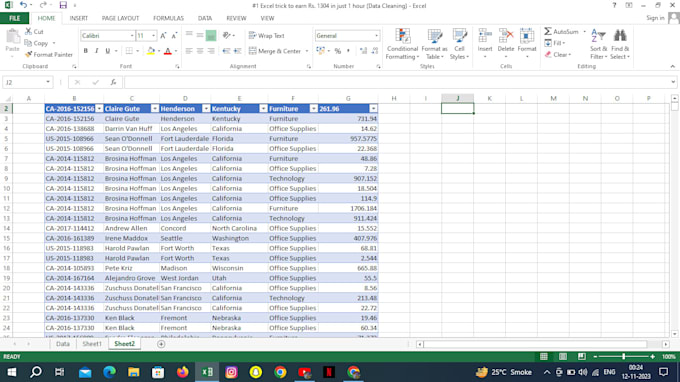Click the Save icon in Quick Access Toolbar
The image size is (680, 382).
pyautogui.click(x=63, y=6)
